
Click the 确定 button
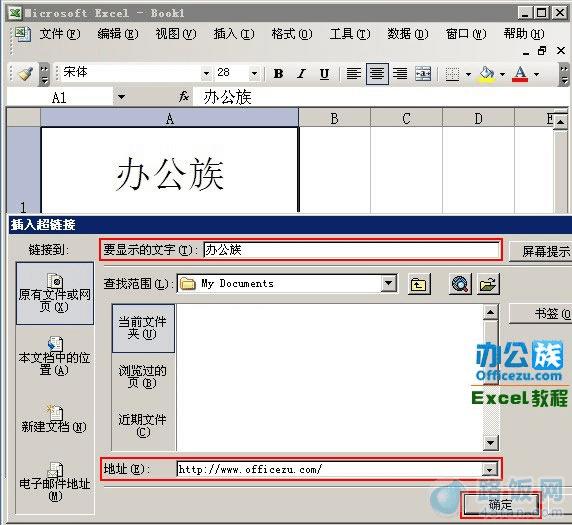click(x=500, y=505)
